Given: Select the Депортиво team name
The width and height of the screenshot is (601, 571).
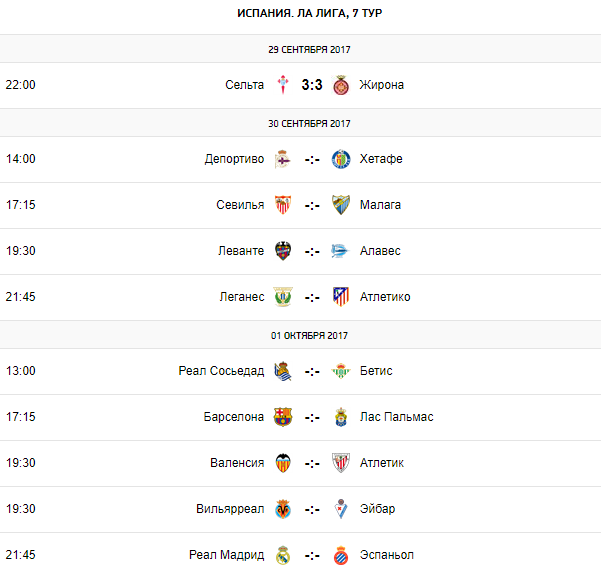Looking at the screenshot, I should pos(234,159).
